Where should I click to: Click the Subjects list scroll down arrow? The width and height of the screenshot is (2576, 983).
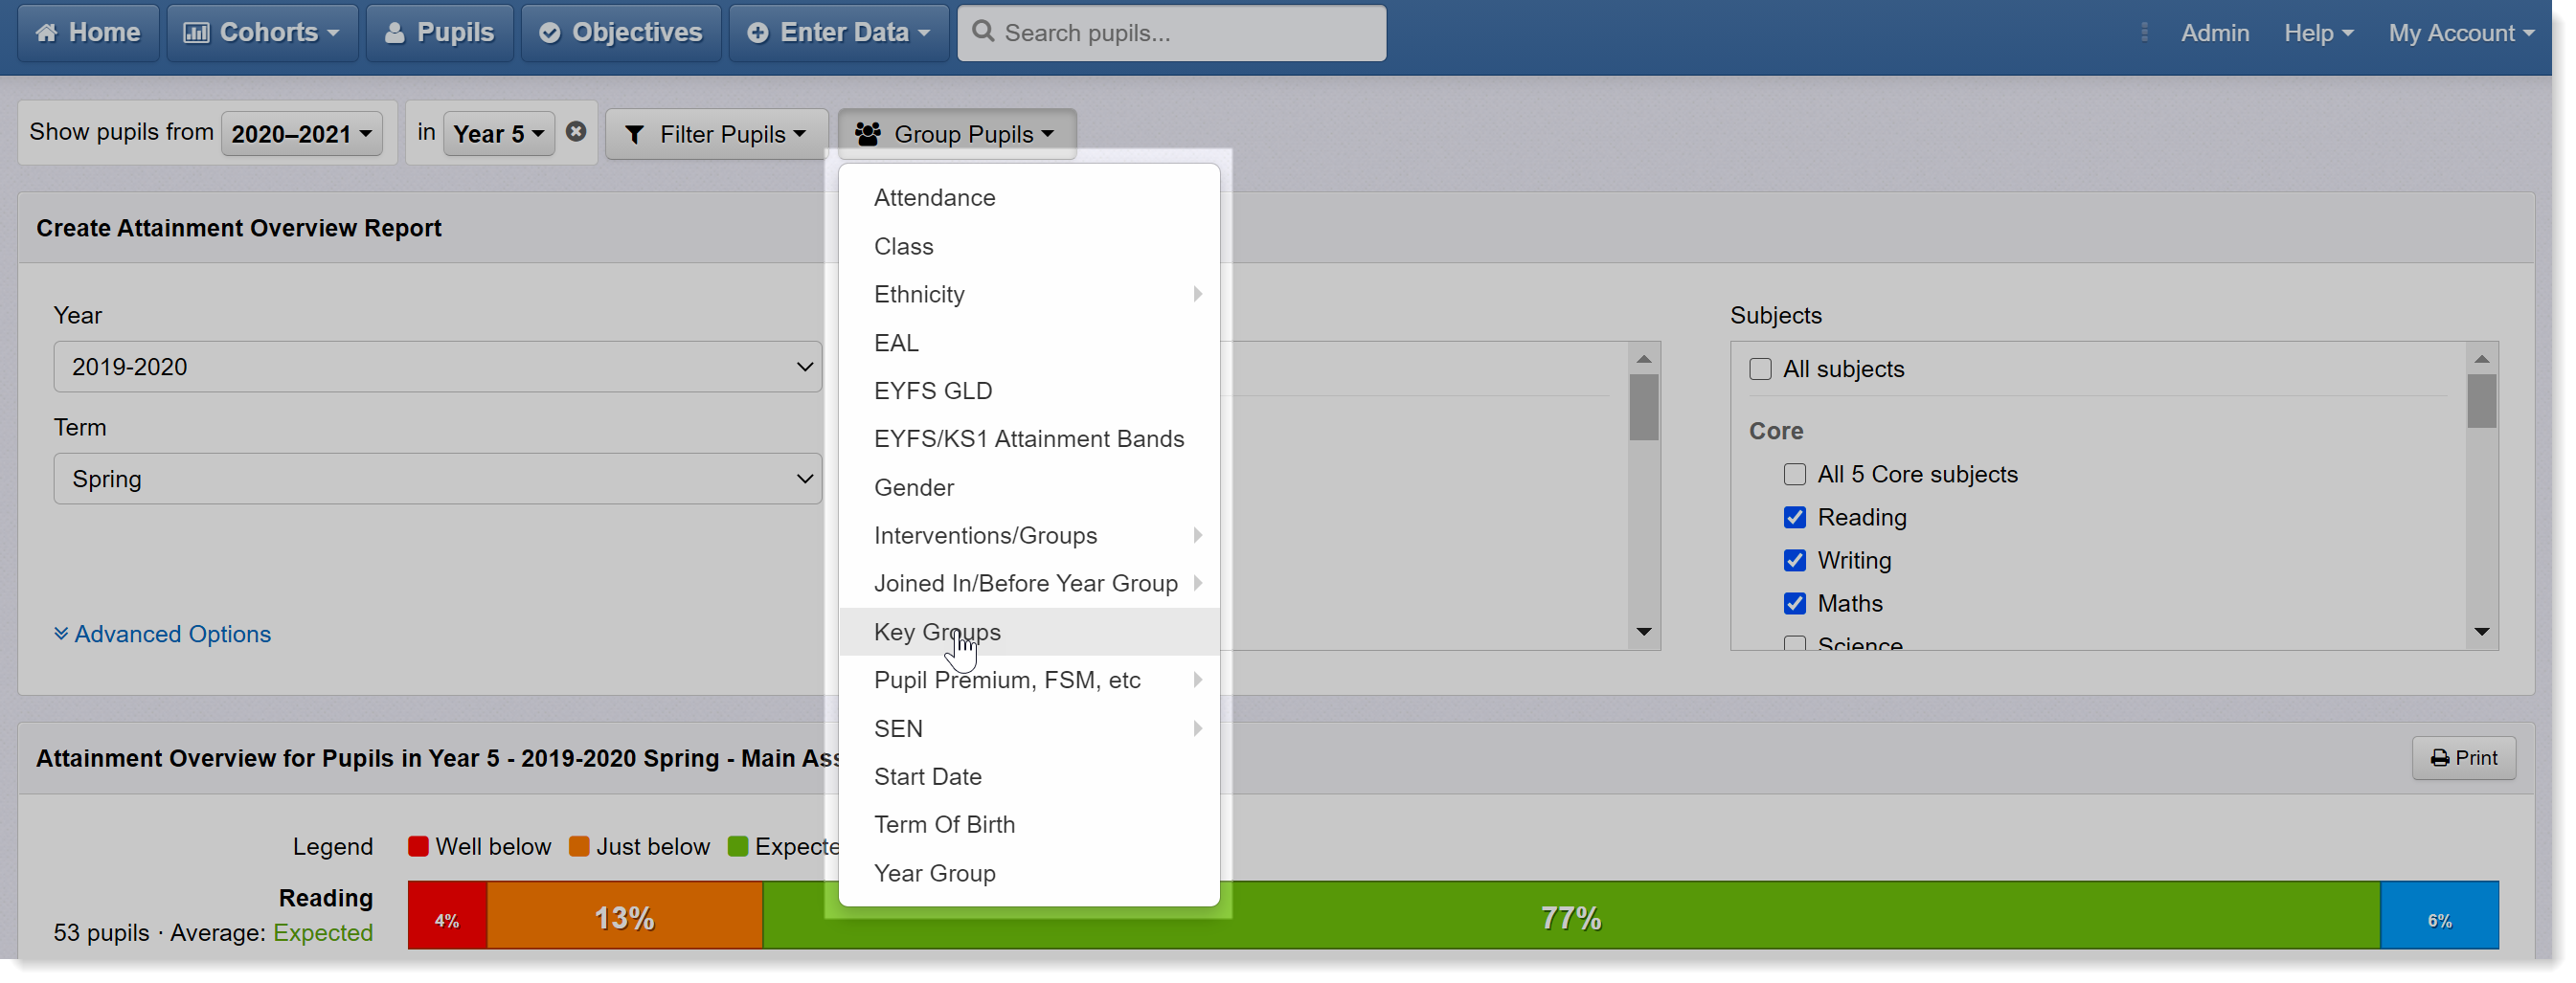pyautogui.click(x=2481, y=632)
